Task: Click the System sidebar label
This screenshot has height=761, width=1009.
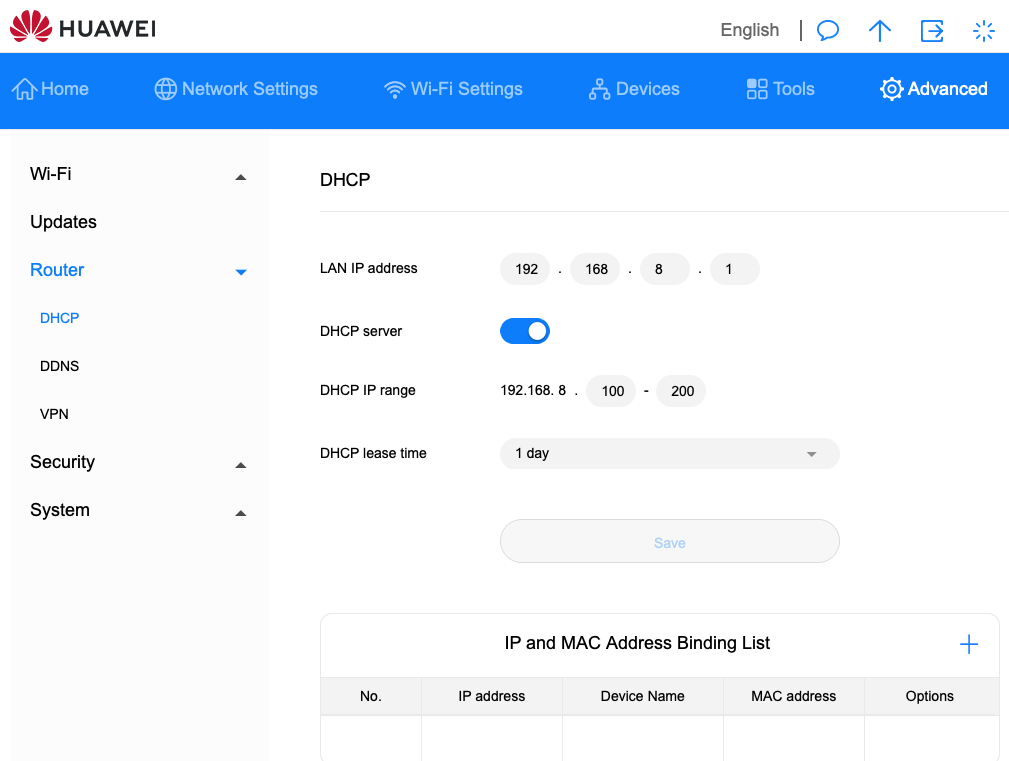Action: tap(60, 510)
